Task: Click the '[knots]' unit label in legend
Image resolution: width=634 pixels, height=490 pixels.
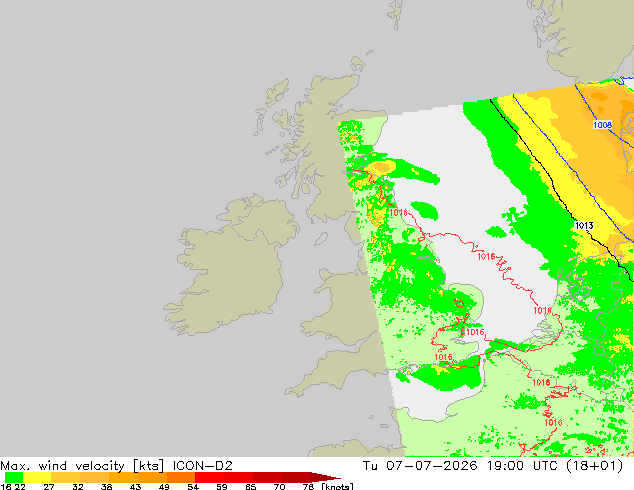Action: [338, 486]
